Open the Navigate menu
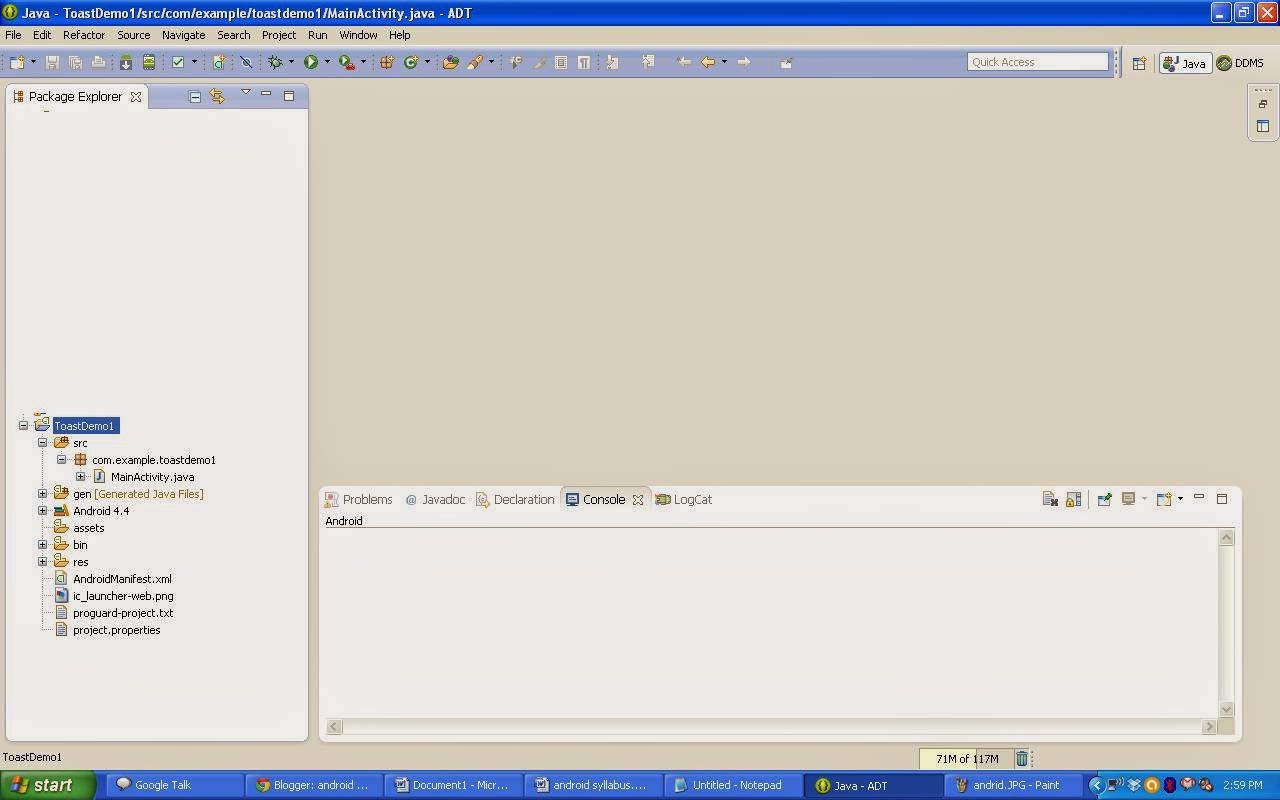Image resolution: width=1280 pixels, height=800 pixels. click(x=183, y=35)
